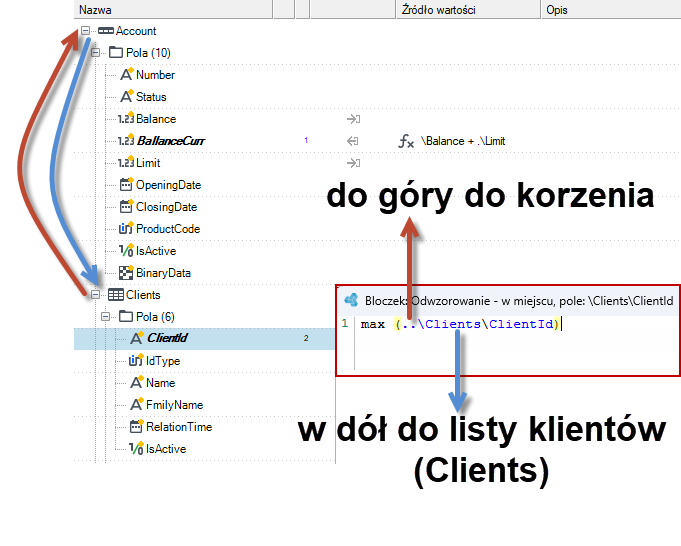Click the input arrow icon in Limit row
This screenshot has width=681, height=546.
coord(354,163)
